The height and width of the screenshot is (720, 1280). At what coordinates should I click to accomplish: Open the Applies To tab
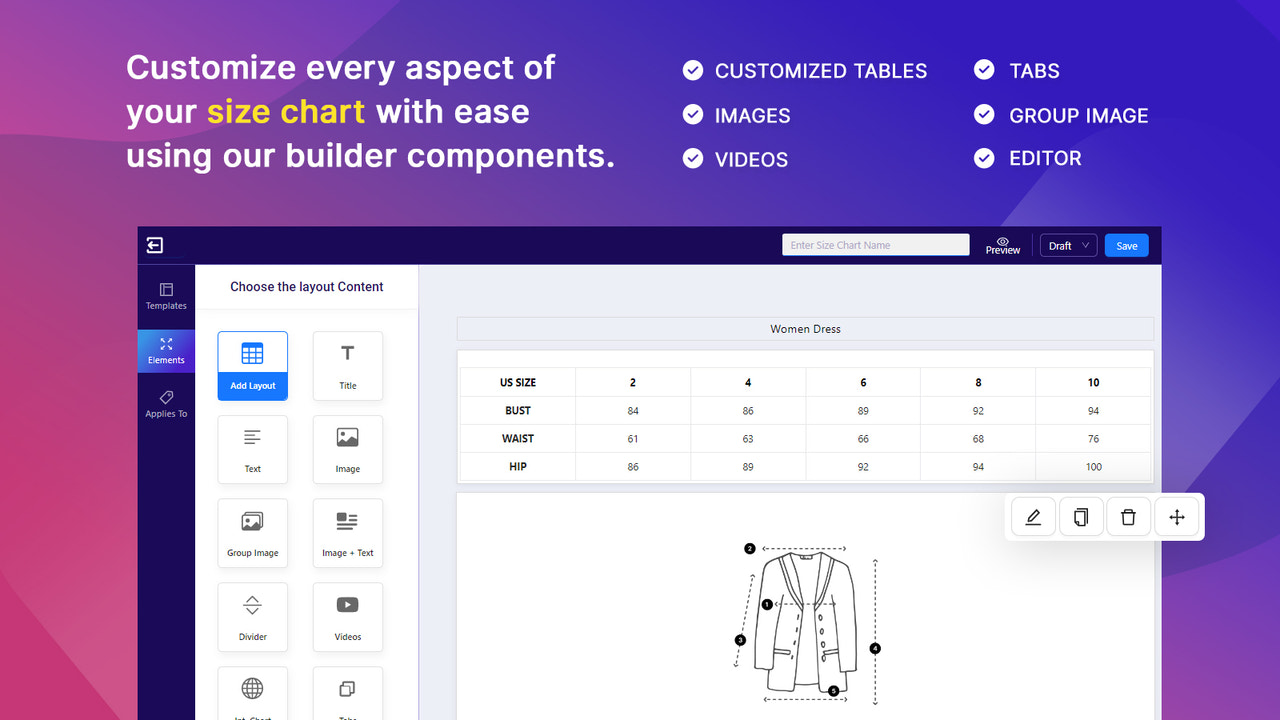click(166, 404)
